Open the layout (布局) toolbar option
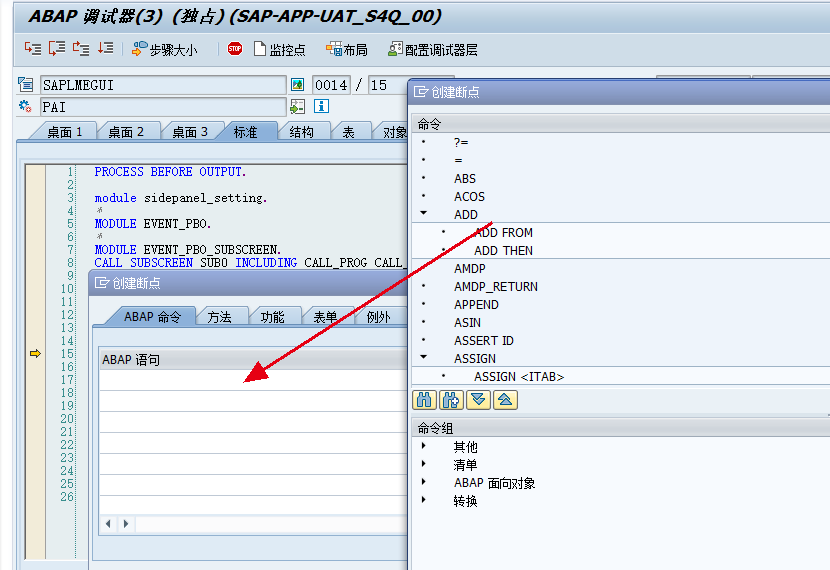The image size is (830, 570). (347, 49)
